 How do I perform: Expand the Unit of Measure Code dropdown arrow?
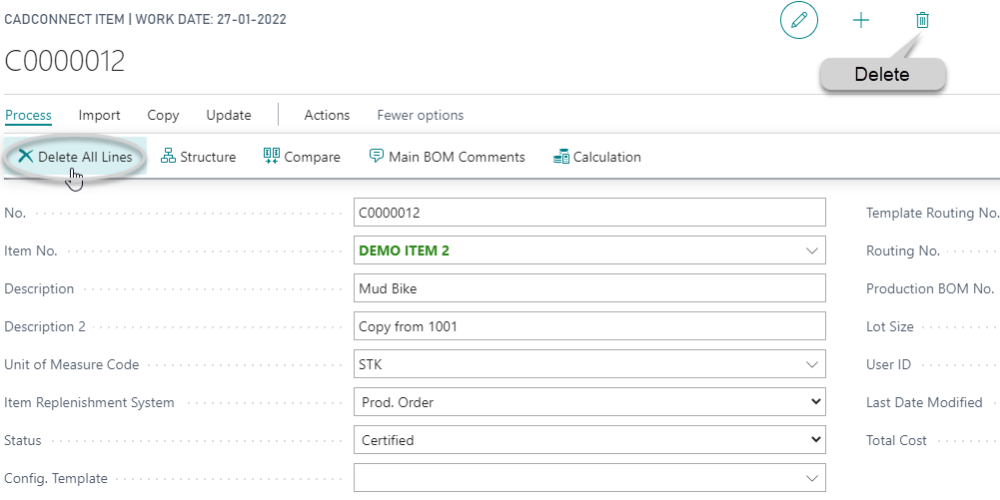pyautogui.click(x=812, y=365)
